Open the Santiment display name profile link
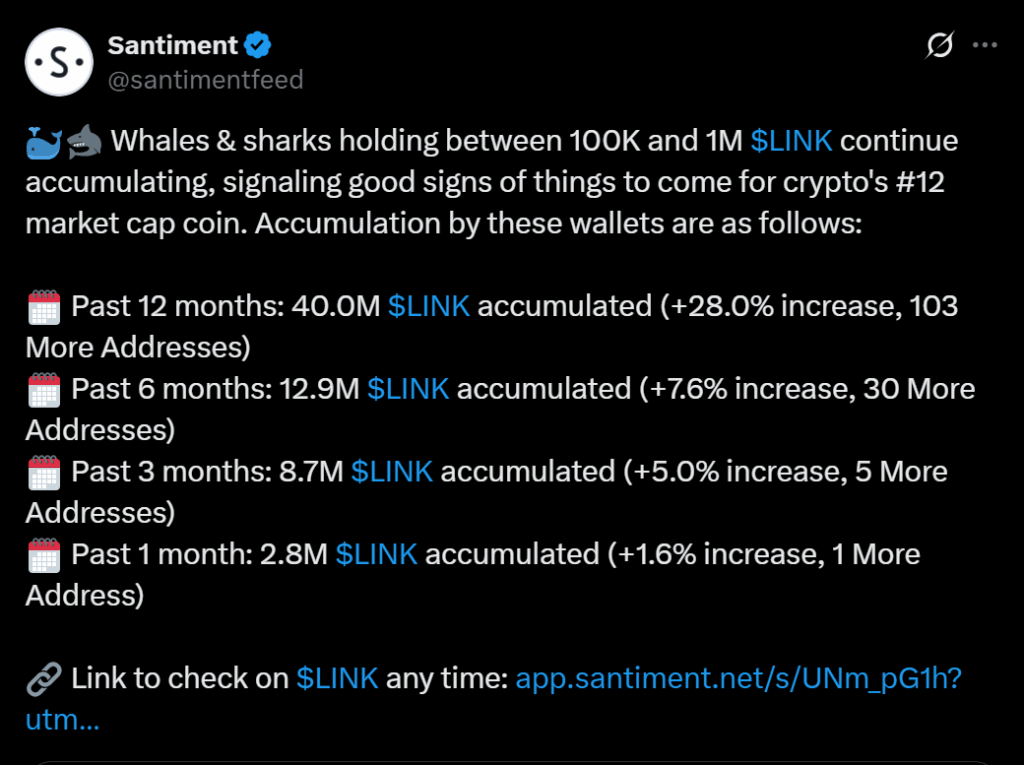The width and height of the screenshot is (1024, 765). point(172,45)
